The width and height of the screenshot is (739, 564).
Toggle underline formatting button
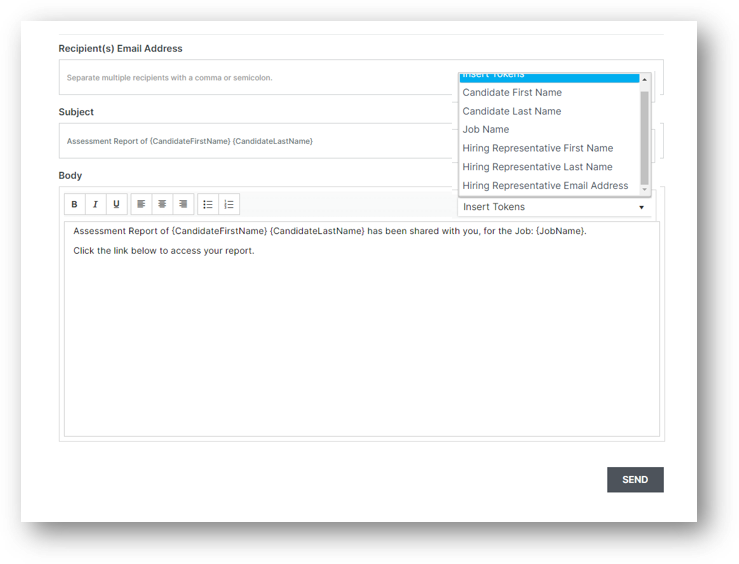[x=116, y=204]
